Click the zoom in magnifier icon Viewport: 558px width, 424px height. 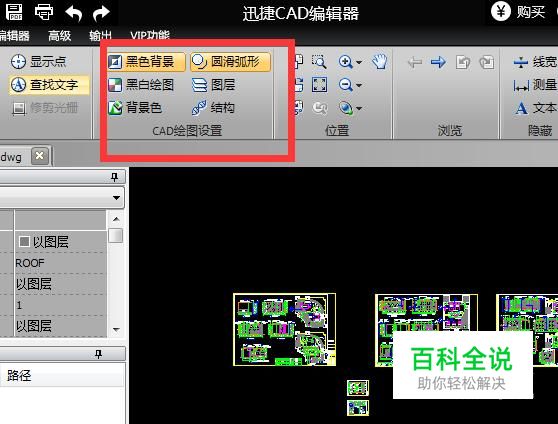[345, 62]
